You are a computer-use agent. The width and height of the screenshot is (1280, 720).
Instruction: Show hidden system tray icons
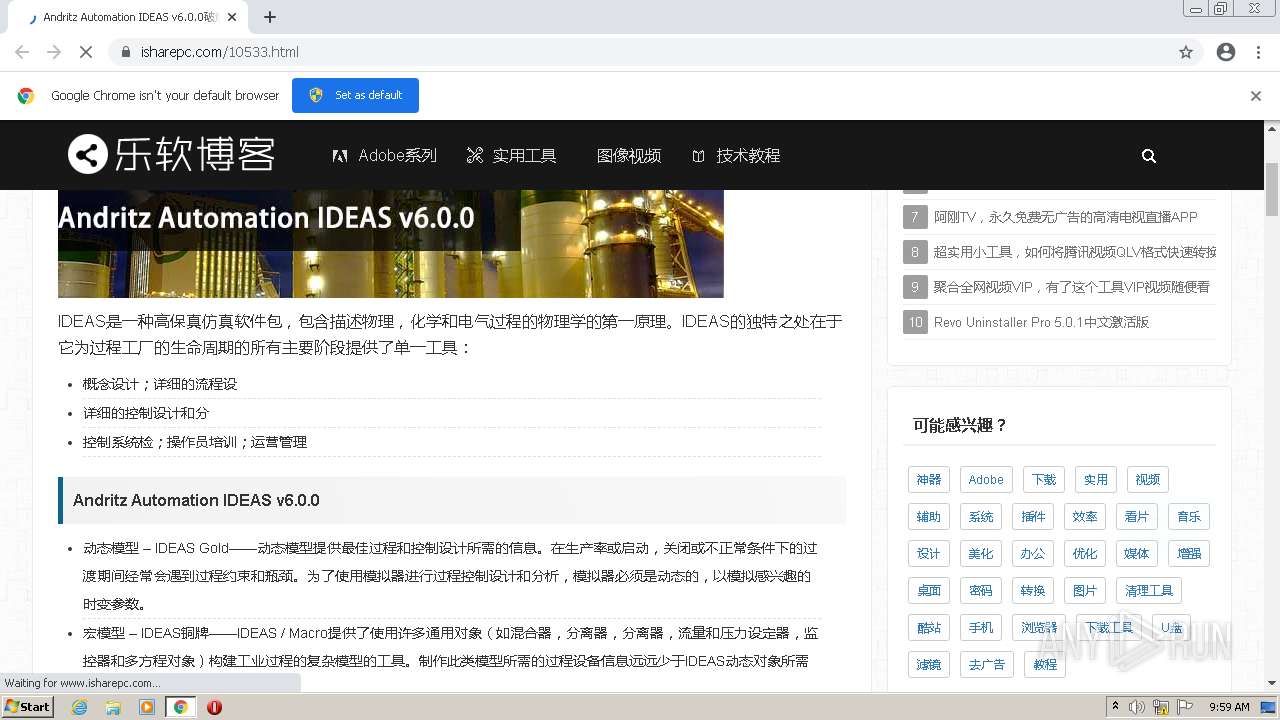1116,707
